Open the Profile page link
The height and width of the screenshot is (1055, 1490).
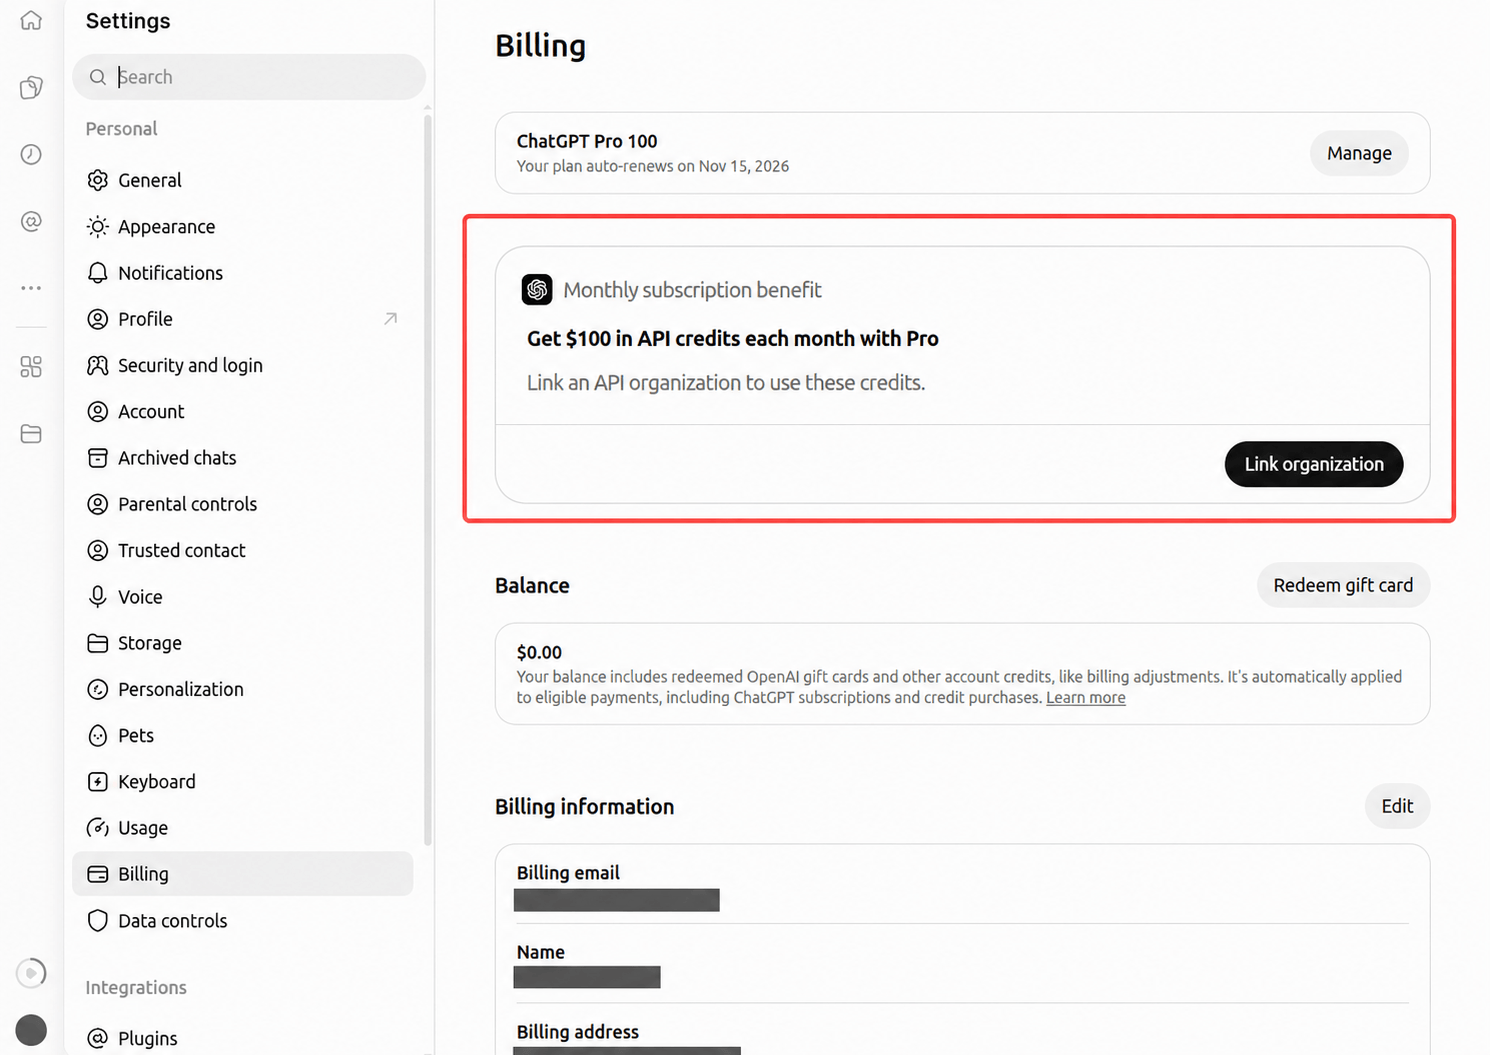coord(243,319)
